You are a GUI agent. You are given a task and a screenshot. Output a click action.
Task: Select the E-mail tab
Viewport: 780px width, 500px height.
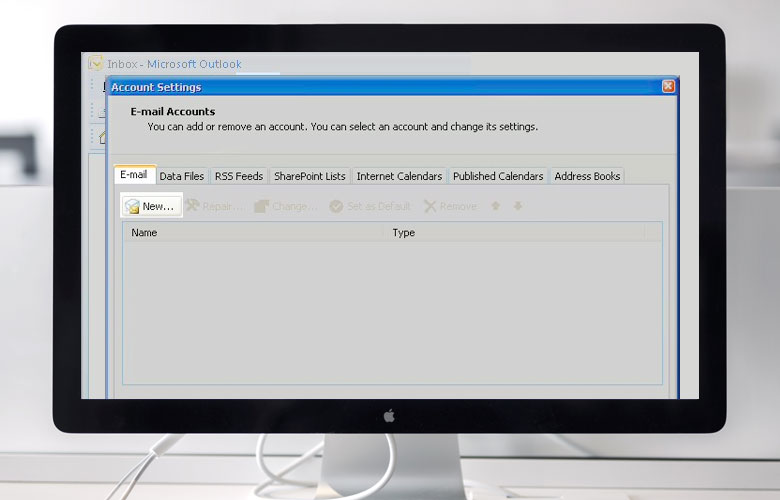click(x=134, y=175)
